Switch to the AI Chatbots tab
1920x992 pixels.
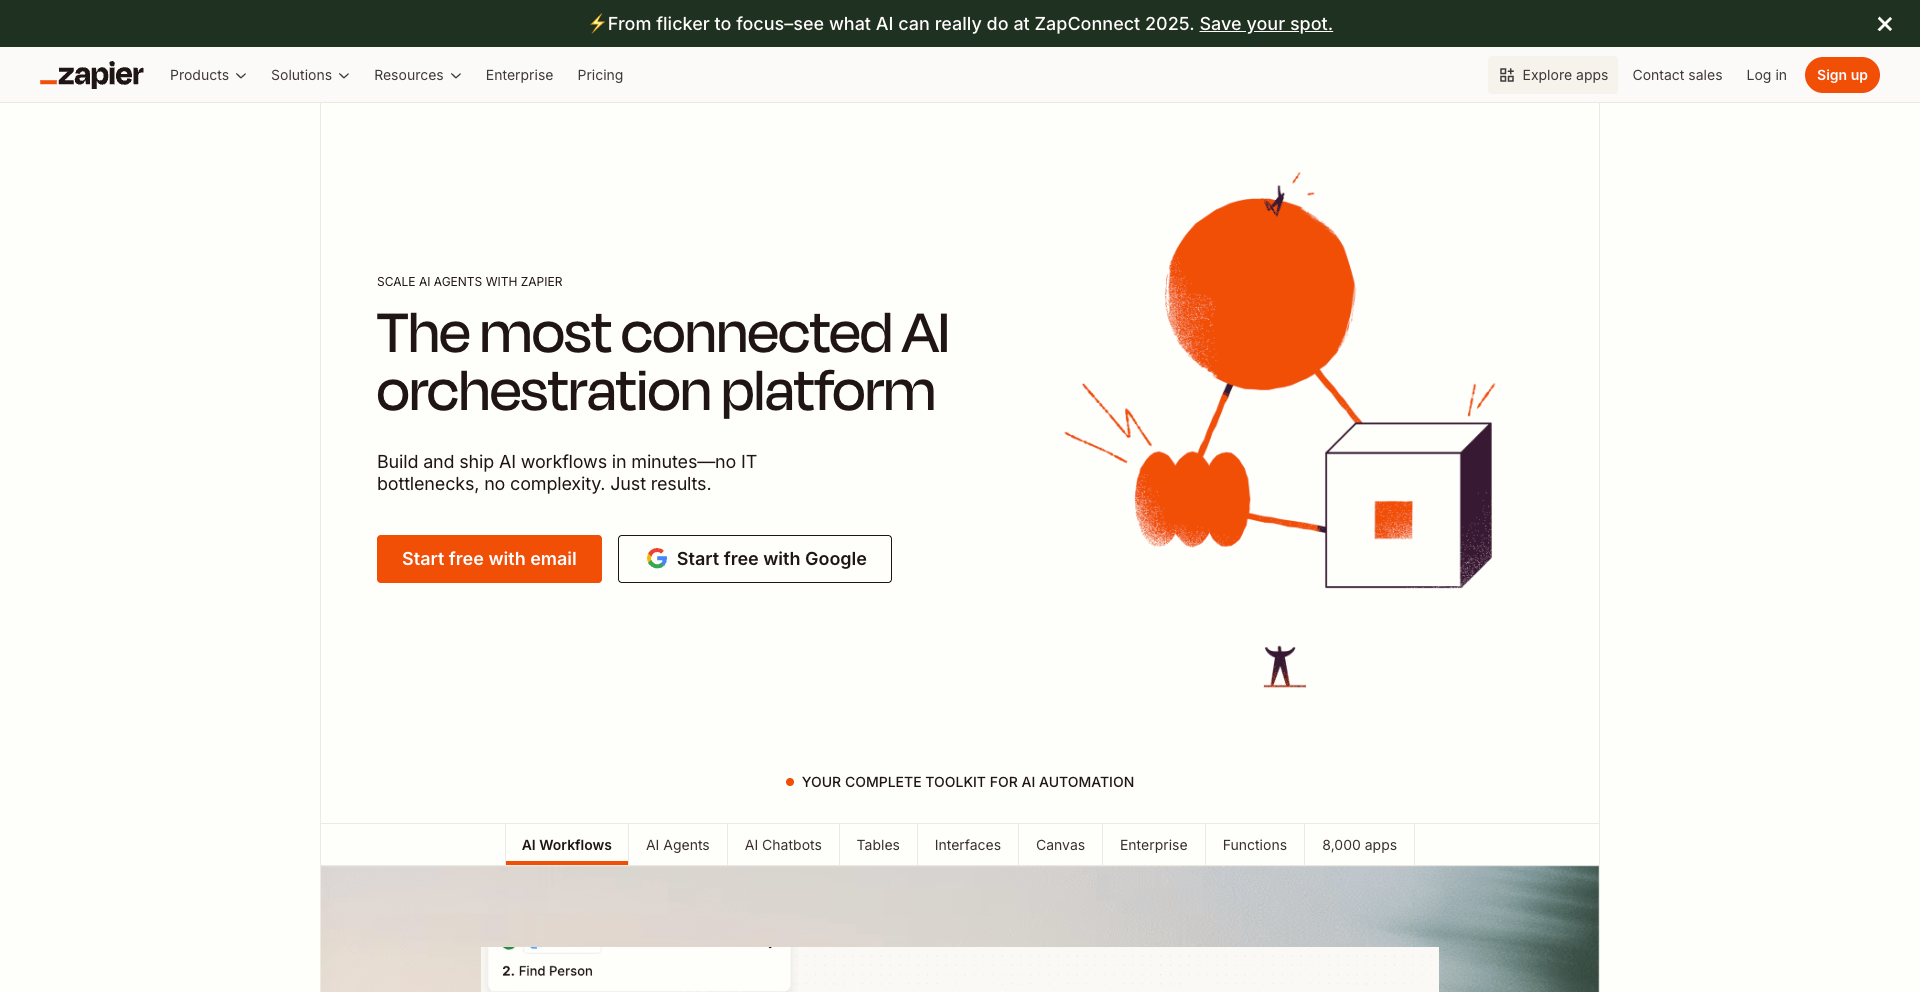point(783,845)
